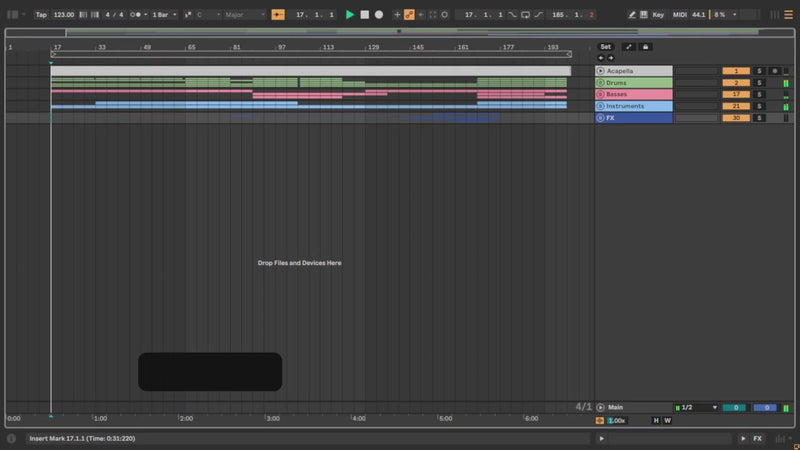Solo the Drums track
Screen dimensions: 800x450
(x=759, y=83)
